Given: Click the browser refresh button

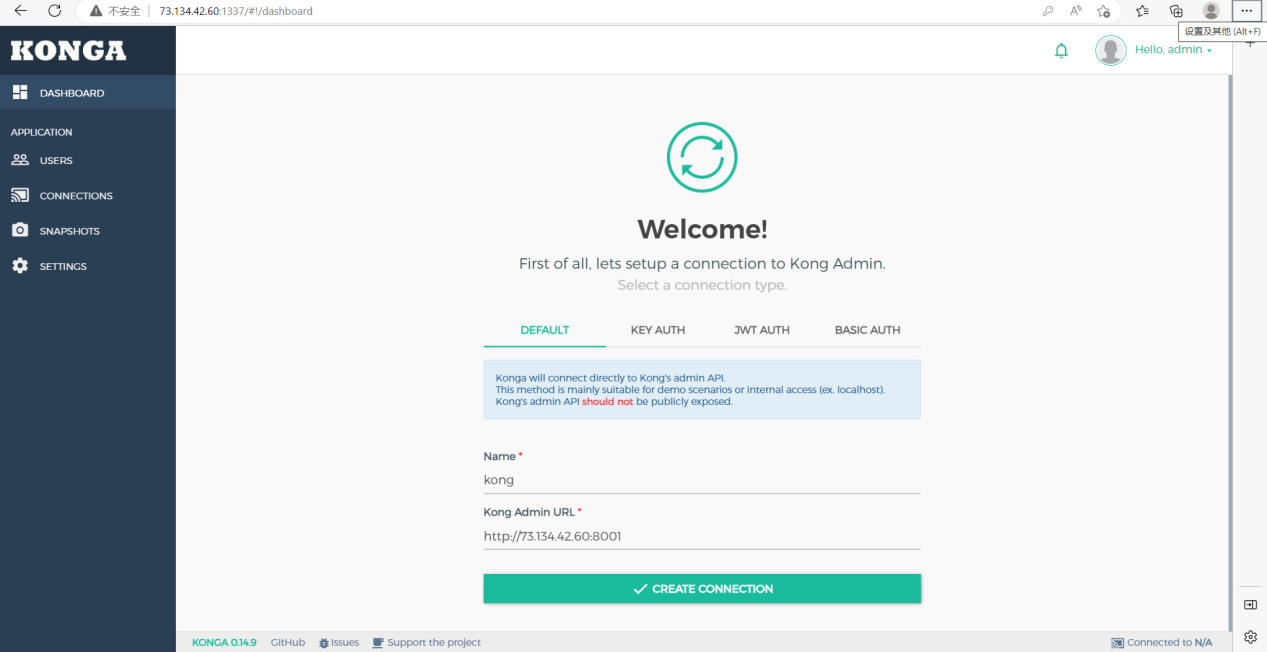Looking at the screenshot, I should 55,11.
